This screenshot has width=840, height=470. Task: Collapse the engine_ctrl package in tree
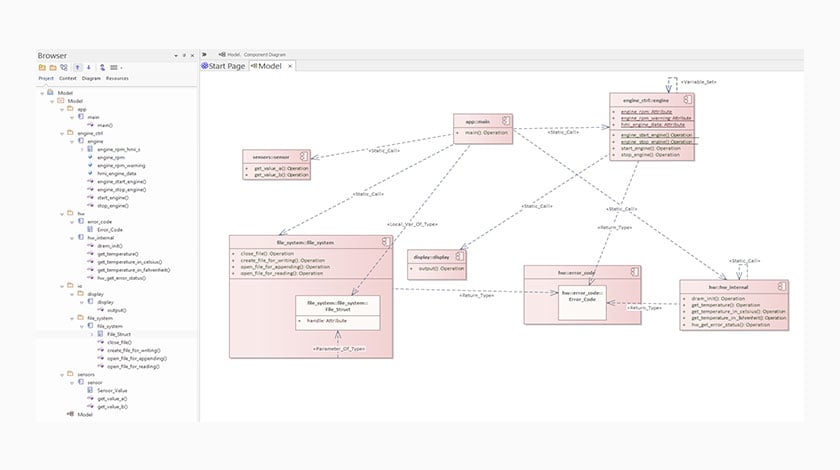[x=62, y=133]
